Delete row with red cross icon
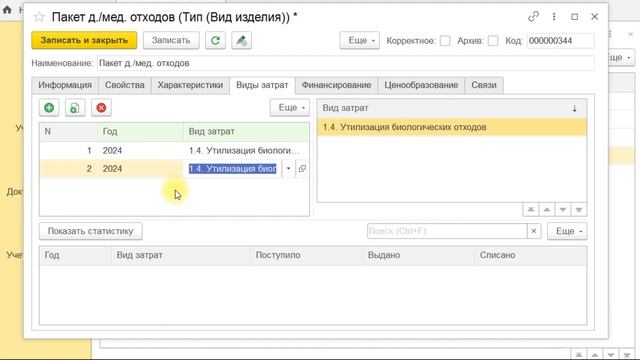Image resolution: width=640 pixels, height=360 pixels. [x=101, y=108]
